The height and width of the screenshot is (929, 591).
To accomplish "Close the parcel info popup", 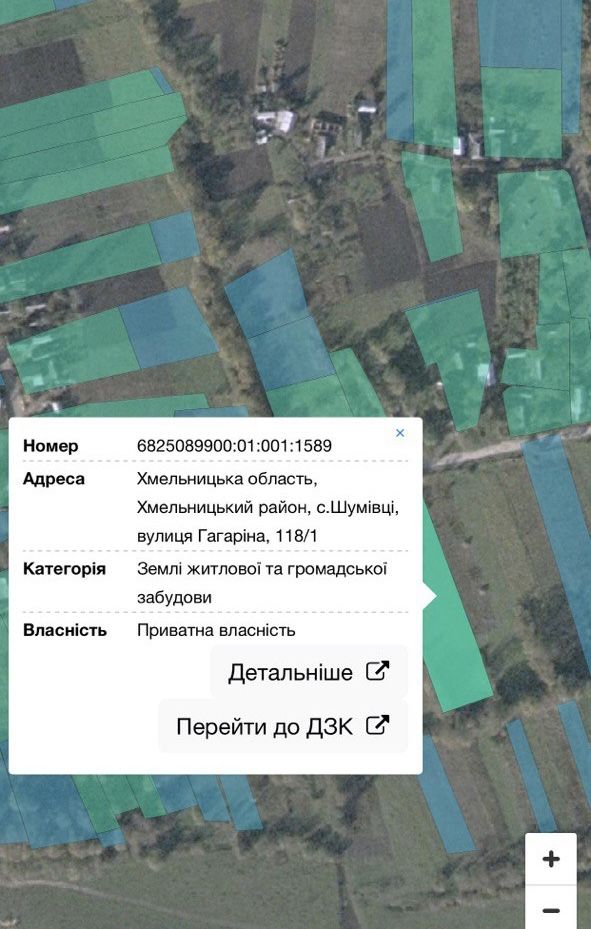I will 400,433.
